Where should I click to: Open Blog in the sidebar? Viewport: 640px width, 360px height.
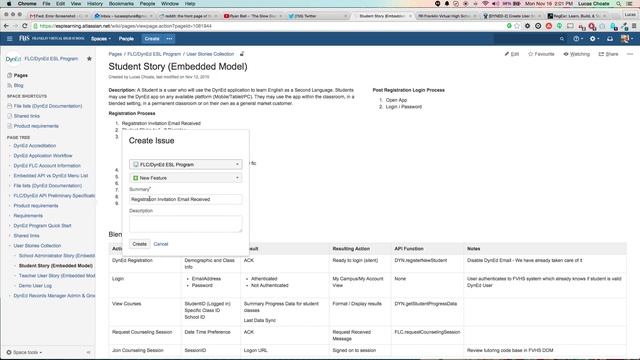(18, 85)
